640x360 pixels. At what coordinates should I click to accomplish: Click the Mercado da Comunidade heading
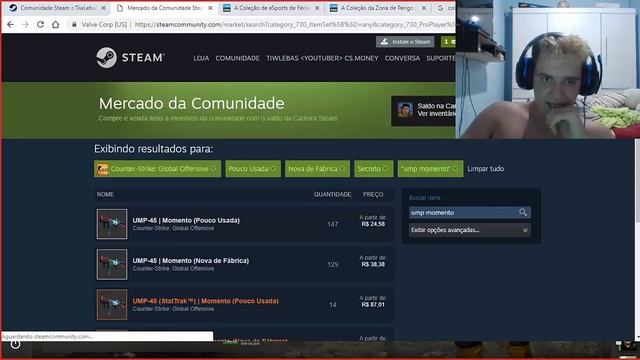point(191,103)
